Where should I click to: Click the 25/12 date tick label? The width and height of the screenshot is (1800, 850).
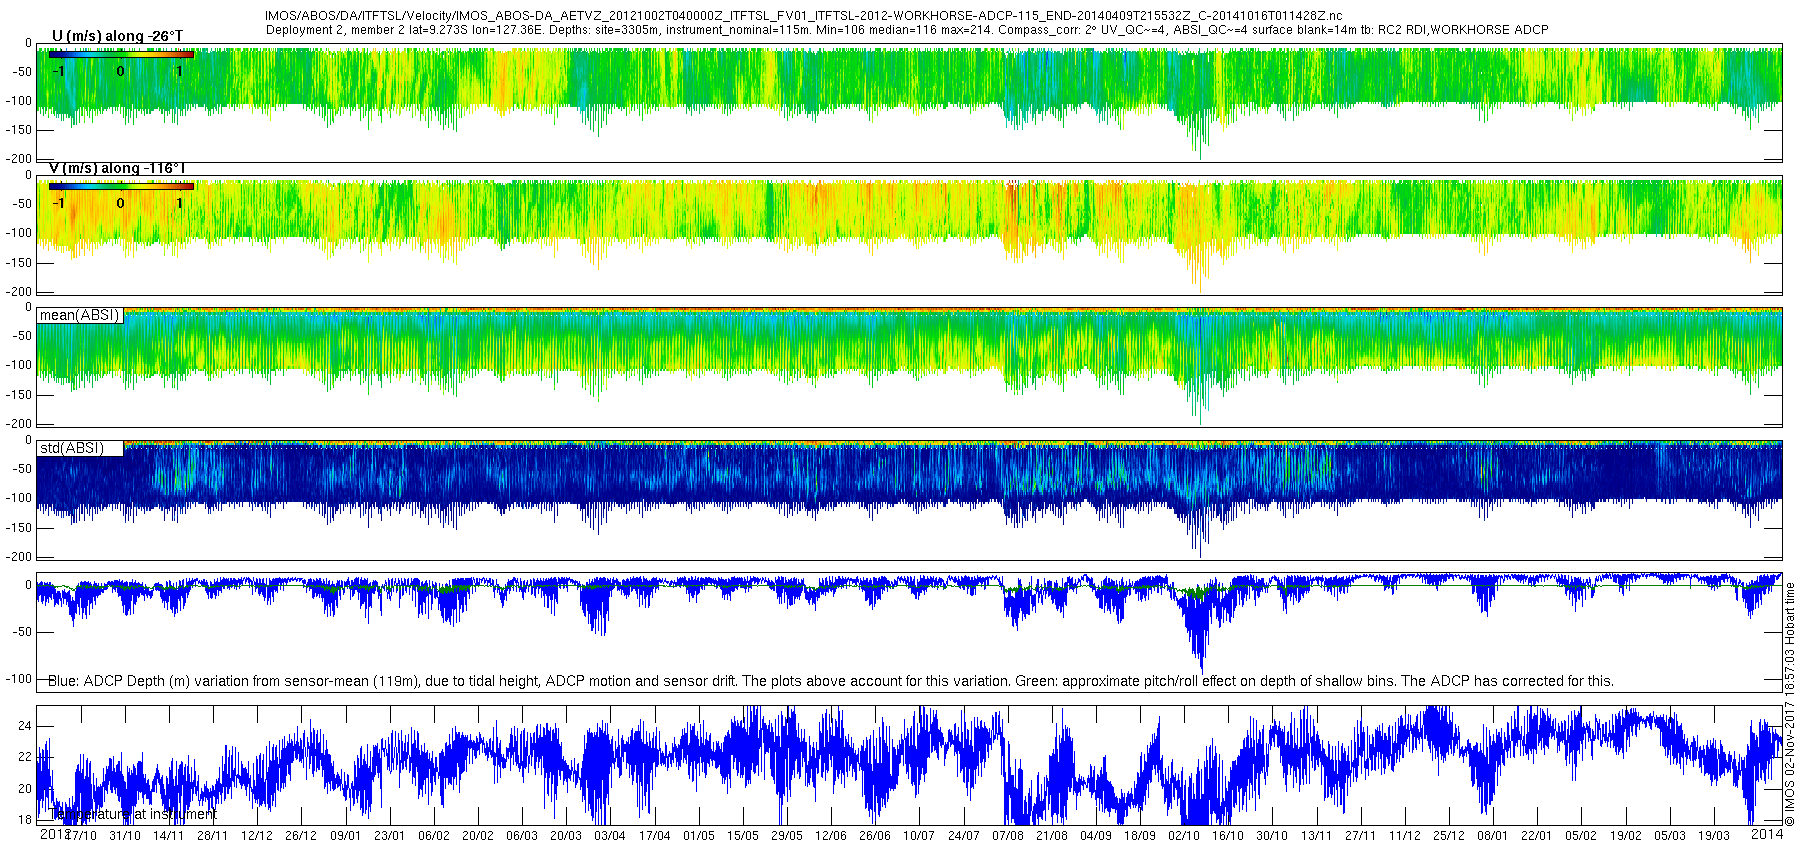(1448, 836)
